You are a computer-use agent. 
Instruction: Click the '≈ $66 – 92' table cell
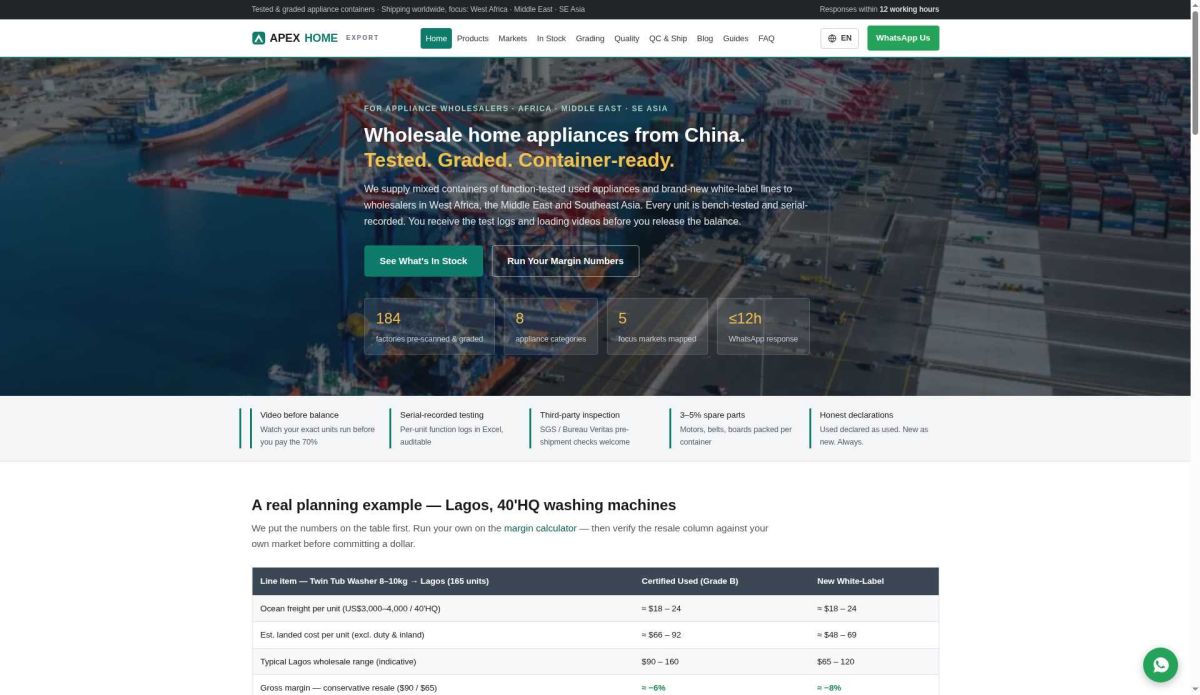pos(661,635)
